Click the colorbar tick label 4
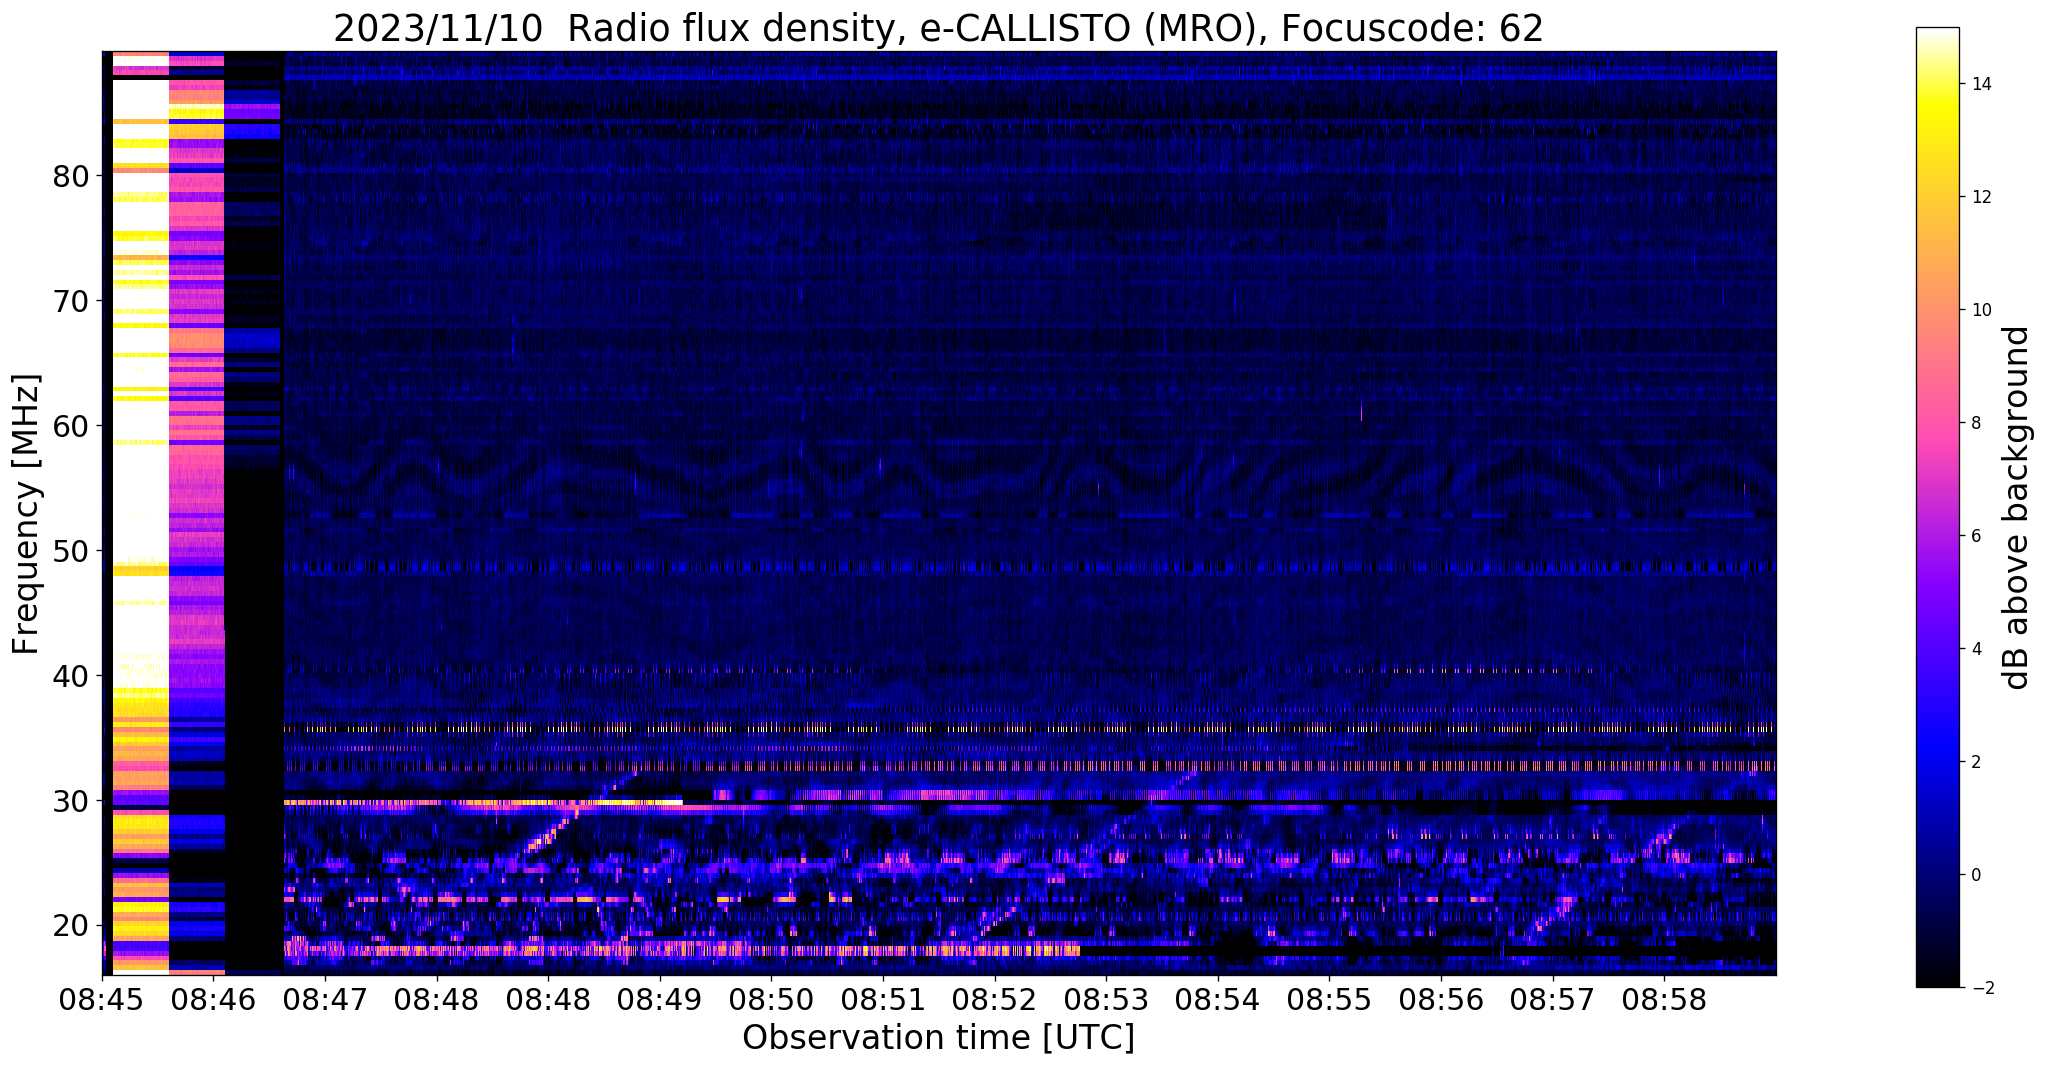Screen dimensions: 2047x1067 click(x=1975, y=649)
